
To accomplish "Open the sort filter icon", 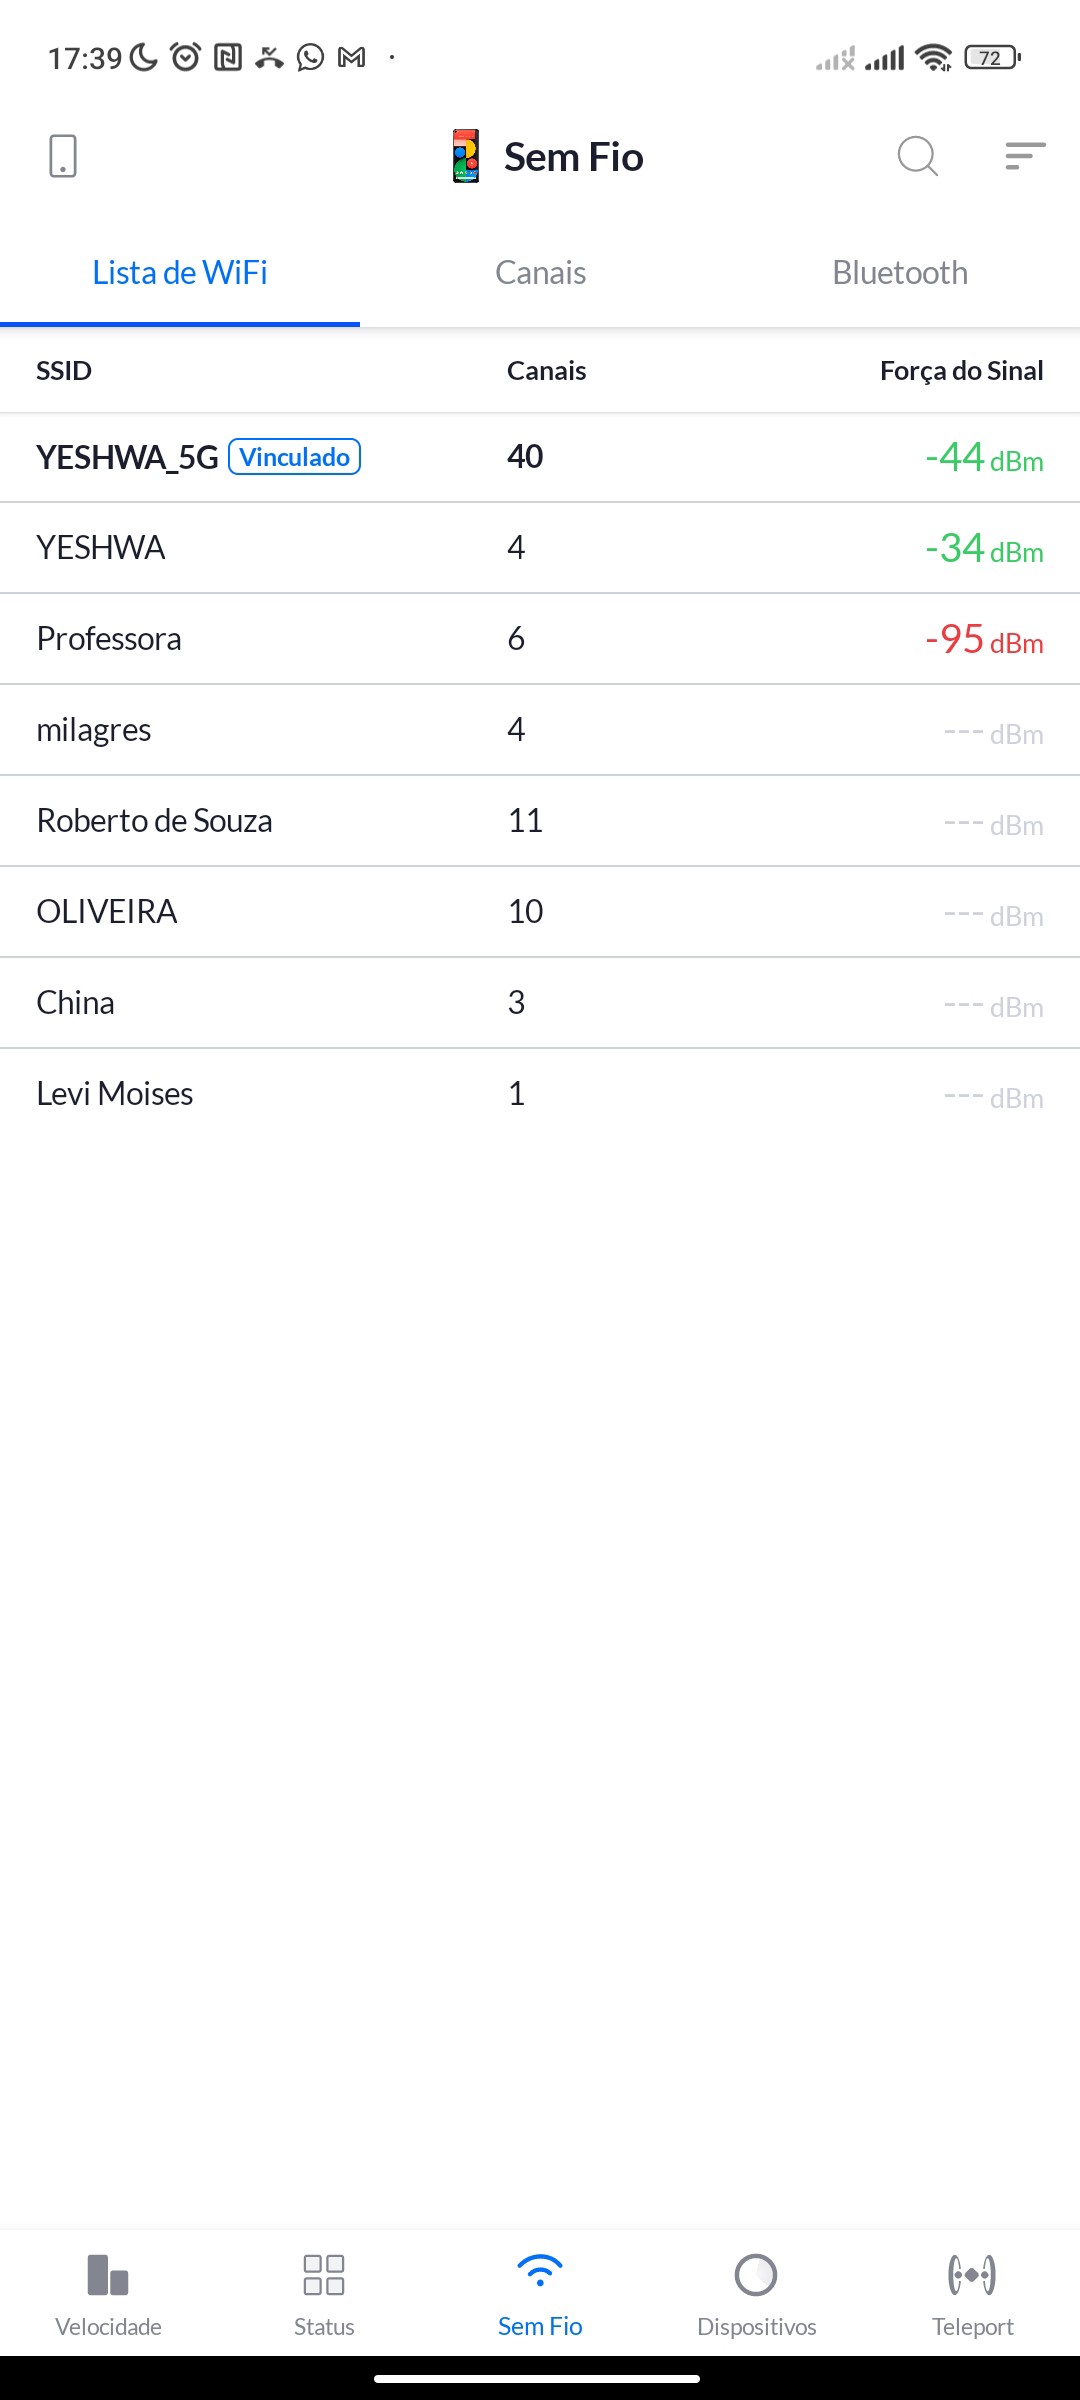I will (x=1025, y=156).
